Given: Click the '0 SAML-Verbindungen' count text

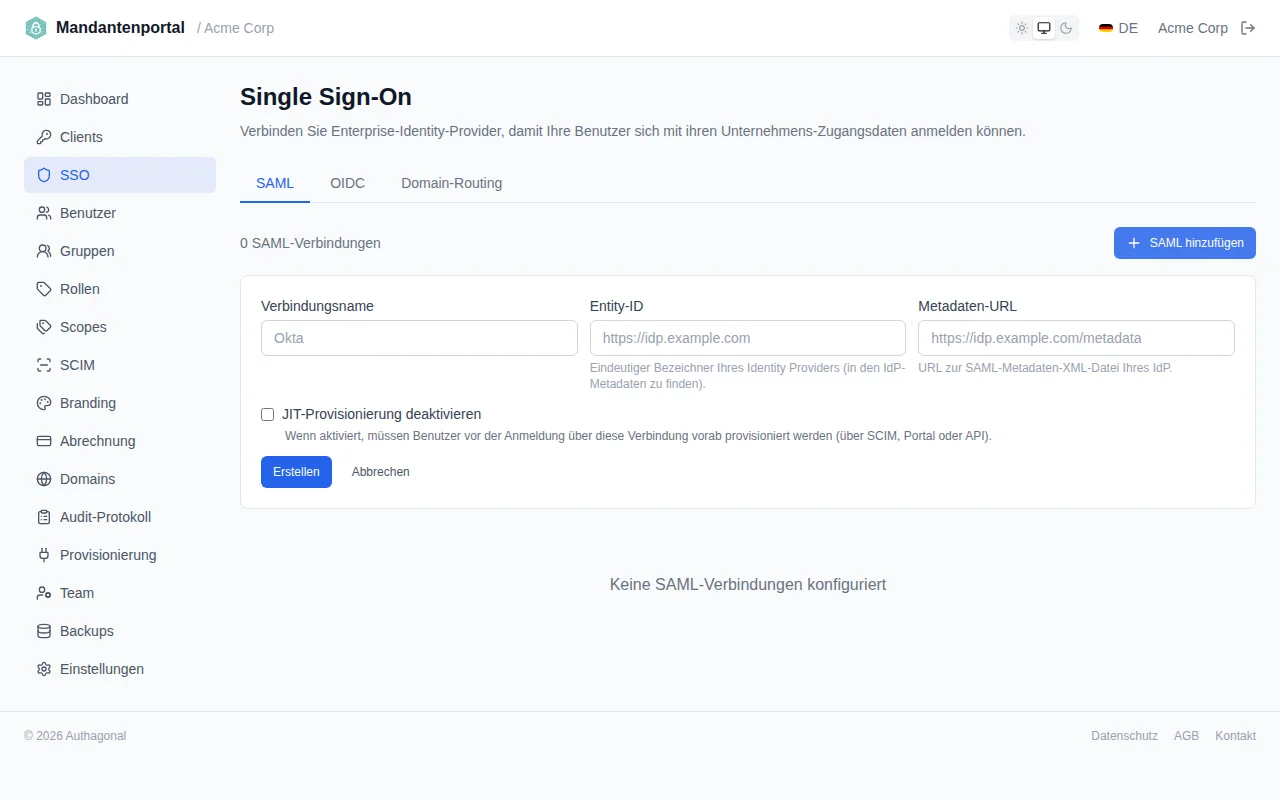Looking at the screenshot, I should (310, 243).
